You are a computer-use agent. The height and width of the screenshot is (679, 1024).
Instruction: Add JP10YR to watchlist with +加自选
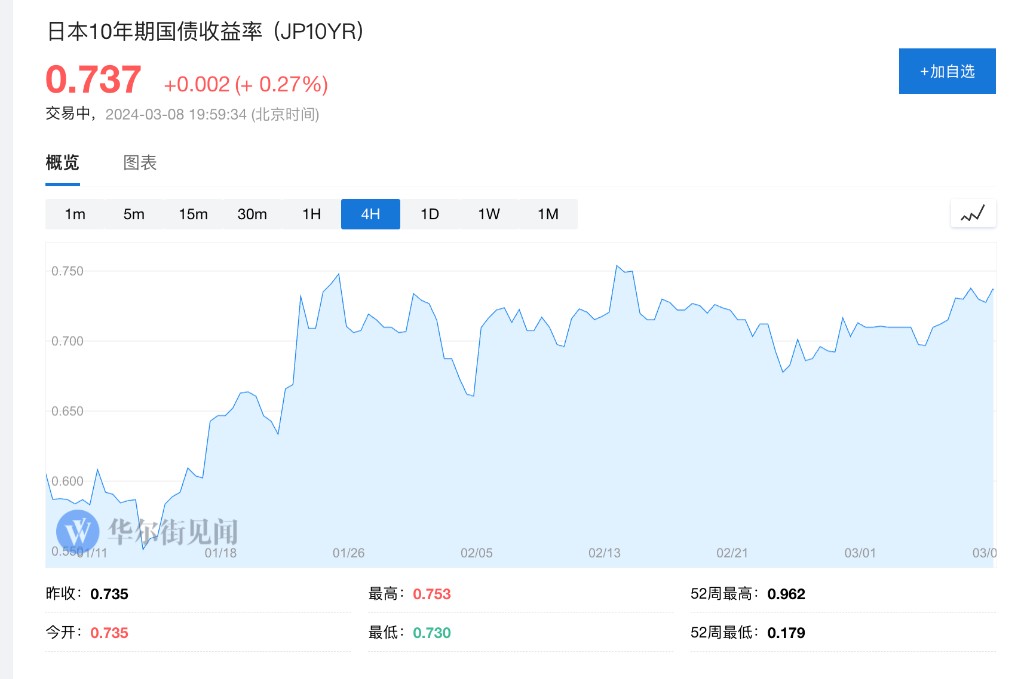pyautogui.click(x=946, y=71)
